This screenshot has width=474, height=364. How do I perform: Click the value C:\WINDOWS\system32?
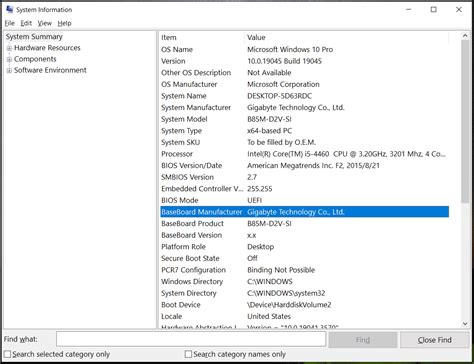click(286, 293)
